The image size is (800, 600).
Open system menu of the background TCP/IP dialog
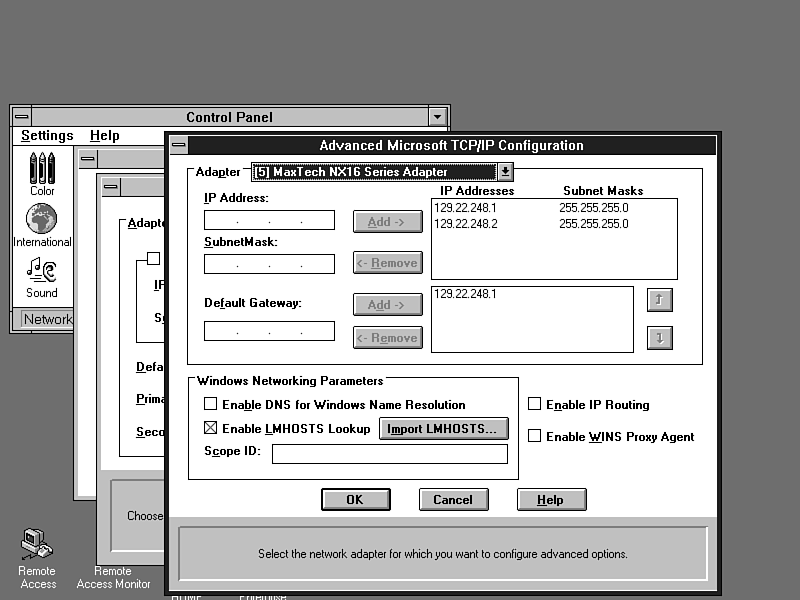point(111,187)
